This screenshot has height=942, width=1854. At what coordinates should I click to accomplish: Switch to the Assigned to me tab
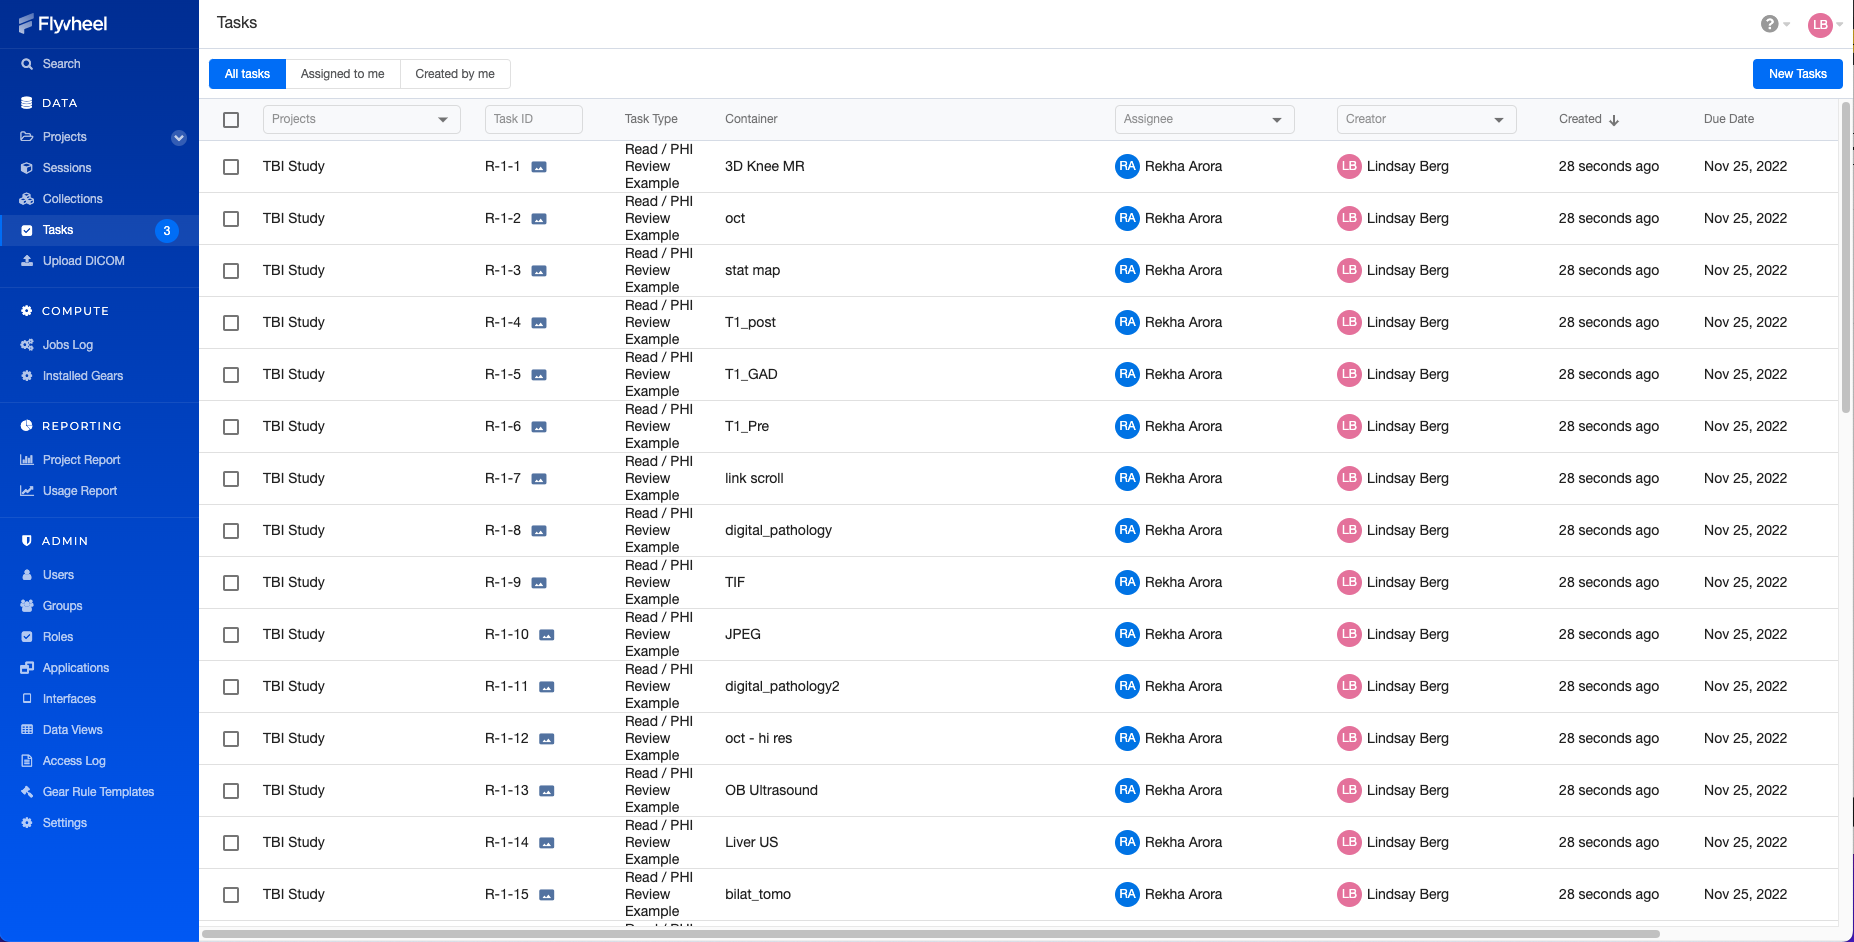tap(342, 73)
